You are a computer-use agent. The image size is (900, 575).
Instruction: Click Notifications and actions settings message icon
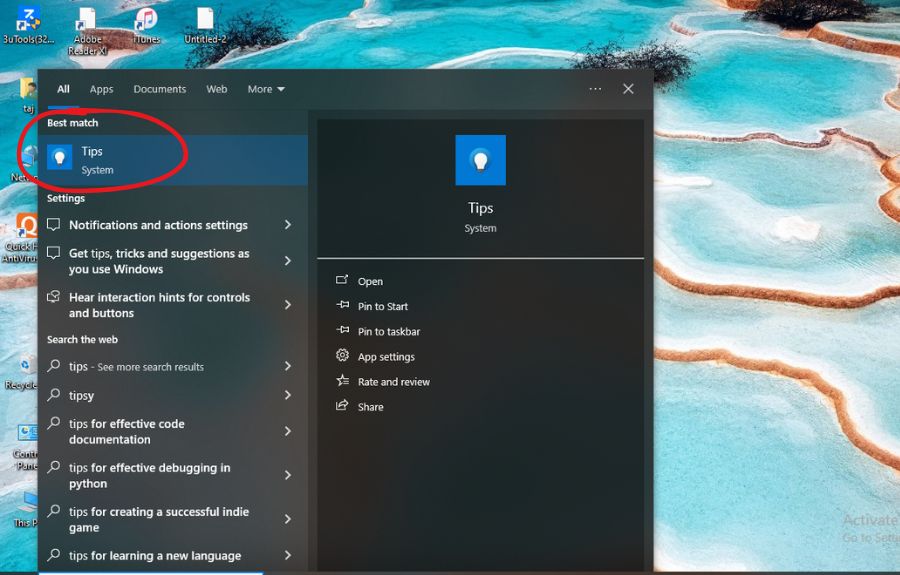point(53,224)
